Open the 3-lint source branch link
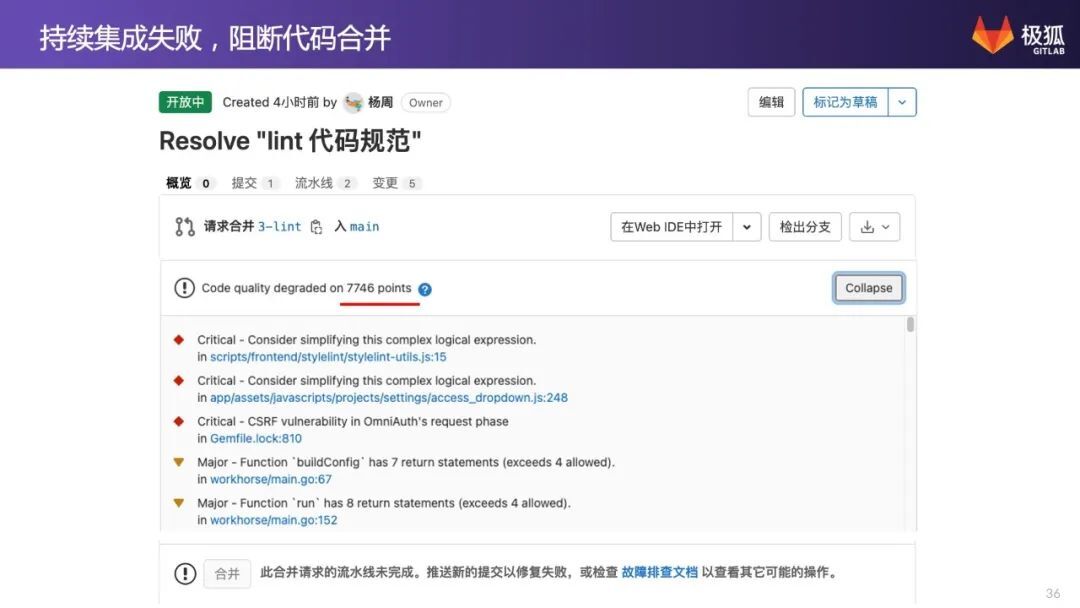1080x608 pixels. click(x=280, y=227)
